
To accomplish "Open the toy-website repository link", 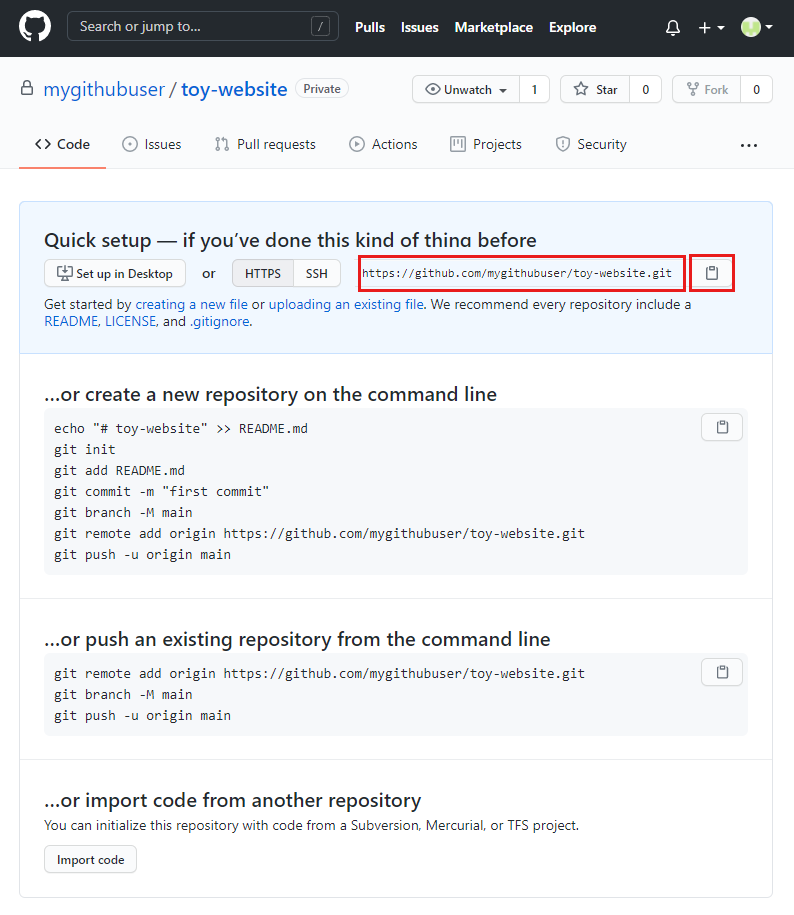I will [234, 89].
